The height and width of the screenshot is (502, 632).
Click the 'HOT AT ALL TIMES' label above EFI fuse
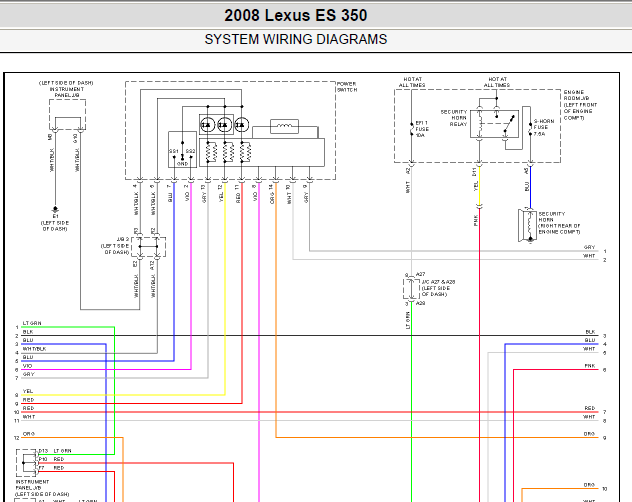click(412, 82)
